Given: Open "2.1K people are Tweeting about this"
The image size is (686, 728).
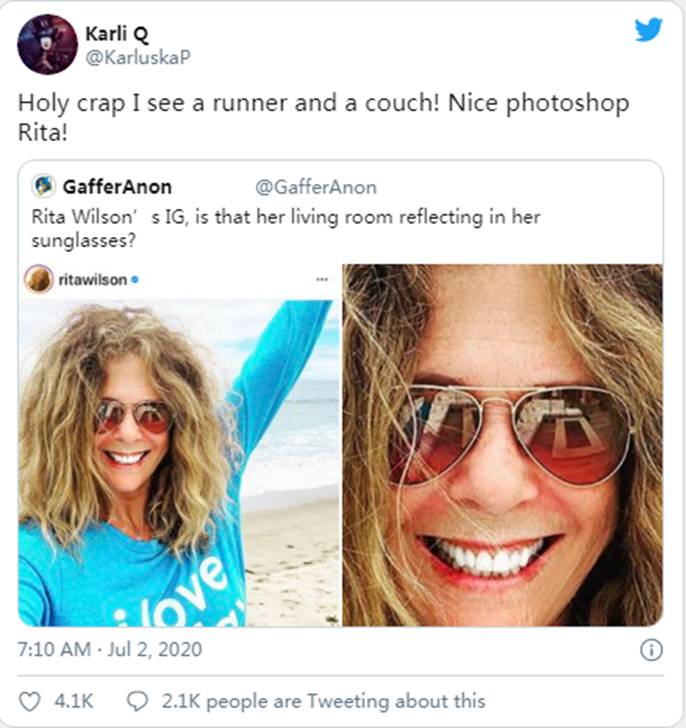Looking at the screenshot, I should point(322,701).
